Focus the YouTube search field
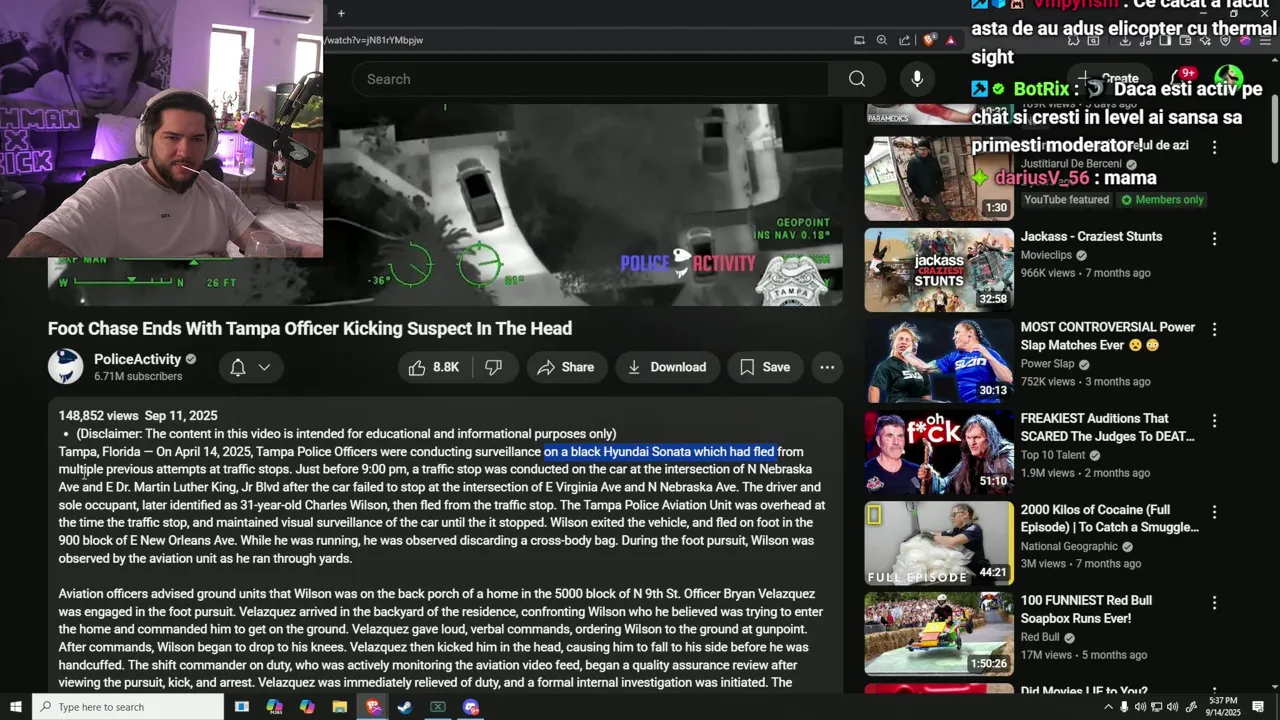Image resolution: width=1280 pixels, height=720 pixels. [590, 79]
